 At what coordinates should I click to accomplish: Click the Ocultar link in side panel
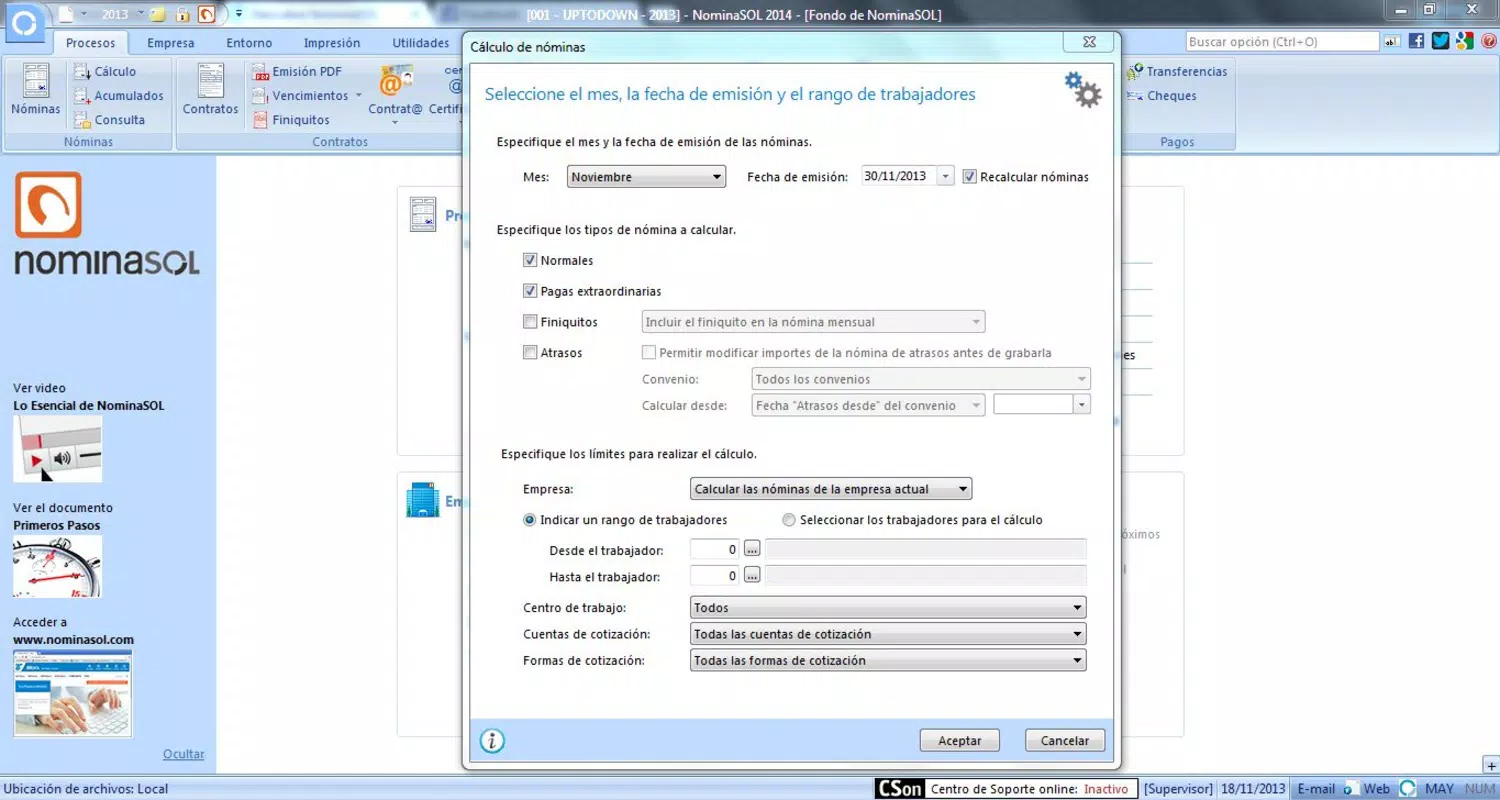click(x=184, y=754)
